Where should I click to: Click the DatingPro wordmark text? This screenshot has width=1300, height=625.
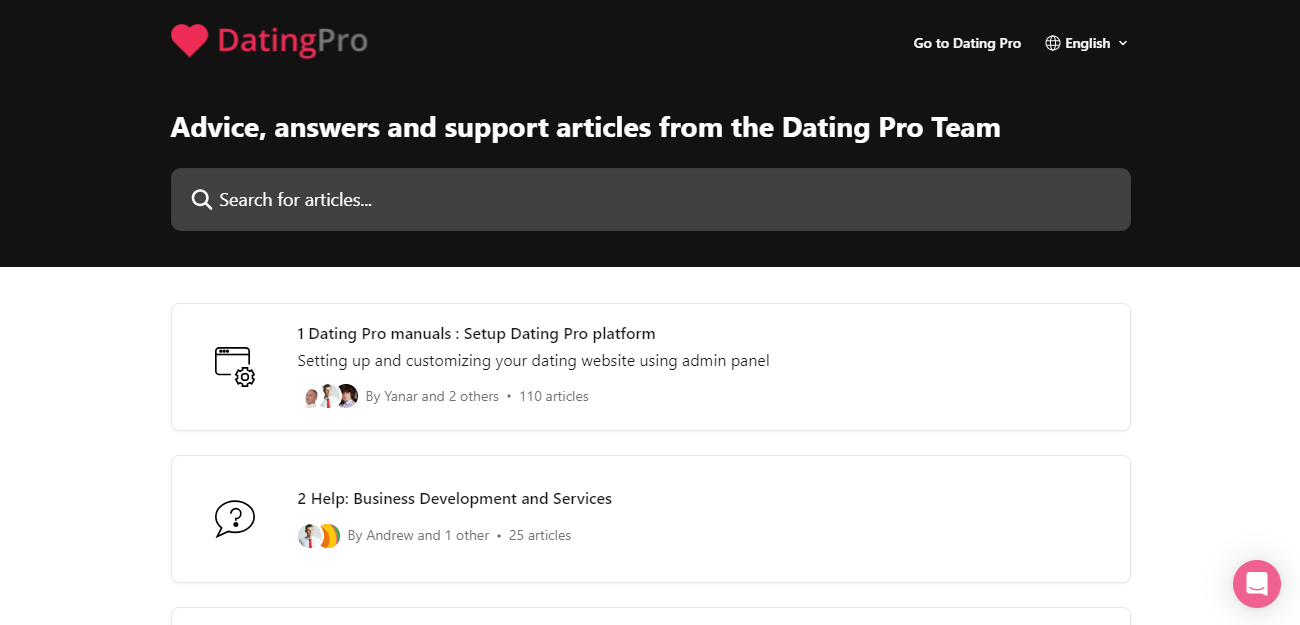(292, 41)
